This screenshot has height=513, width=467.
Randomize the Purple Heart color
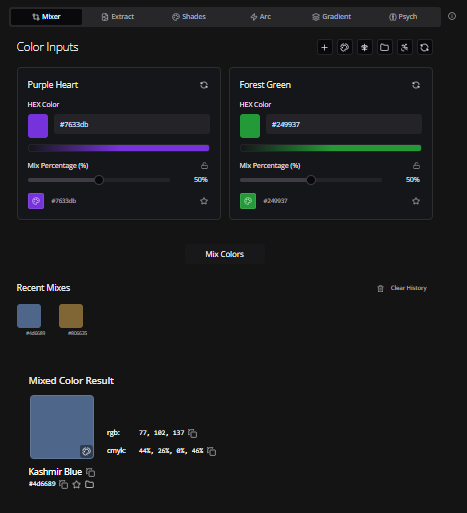tap(204, 85)
